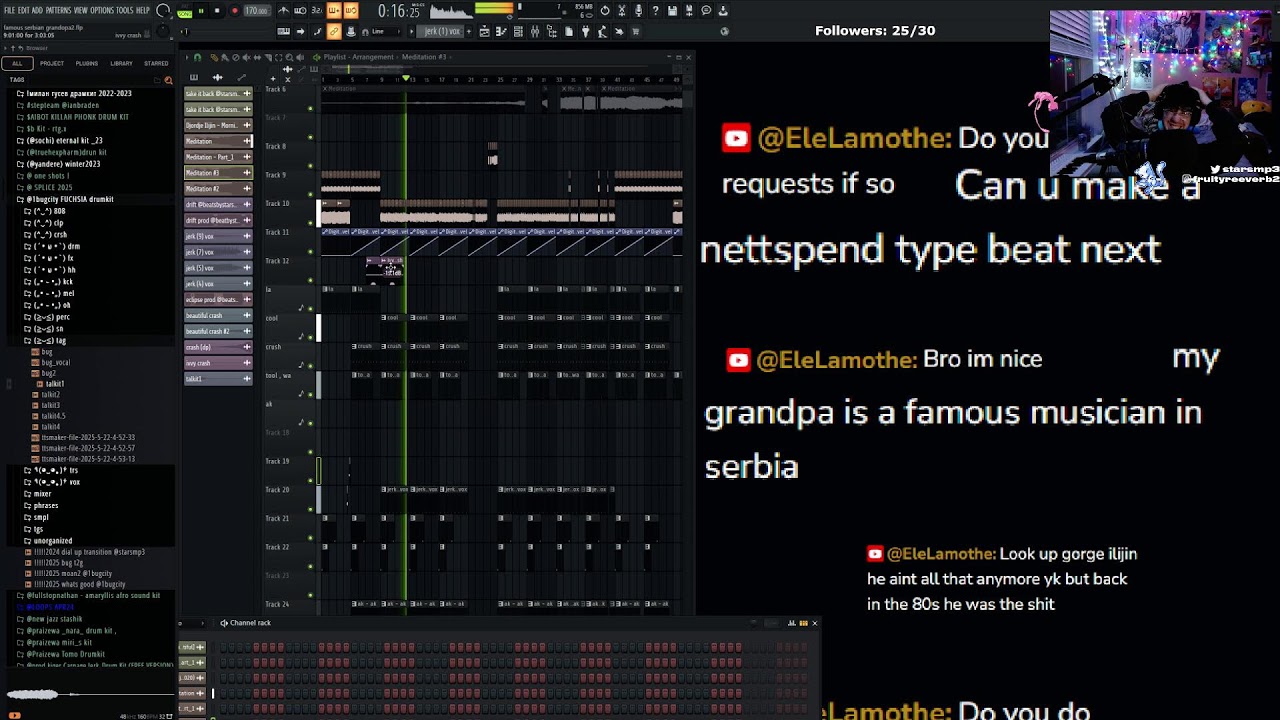Mute the cool track green dot
Viewport: 1280px width, 720px height.
(310, 338)
